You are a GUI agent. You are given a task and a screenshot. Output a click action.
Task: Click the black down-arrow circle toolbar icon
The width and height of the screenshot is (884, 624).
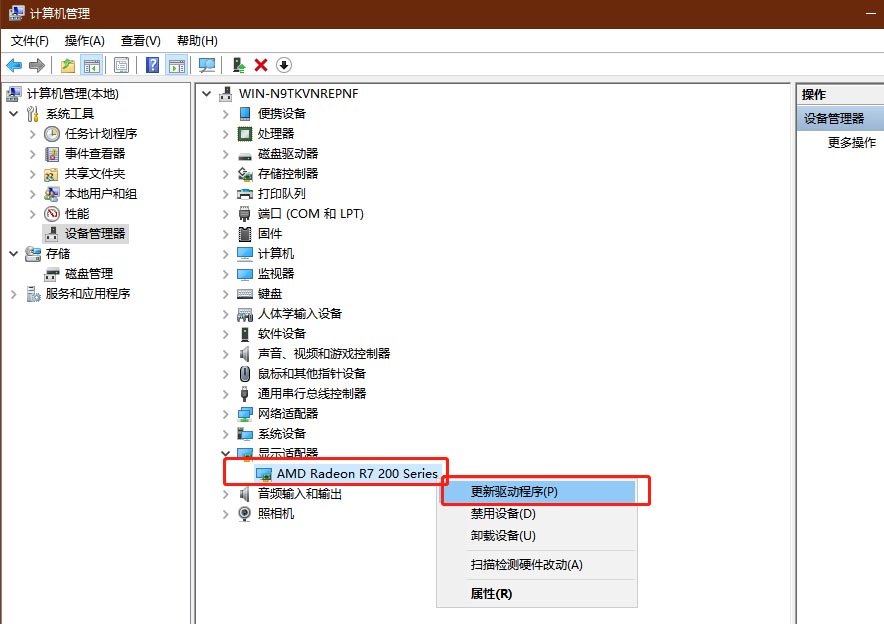284,65
